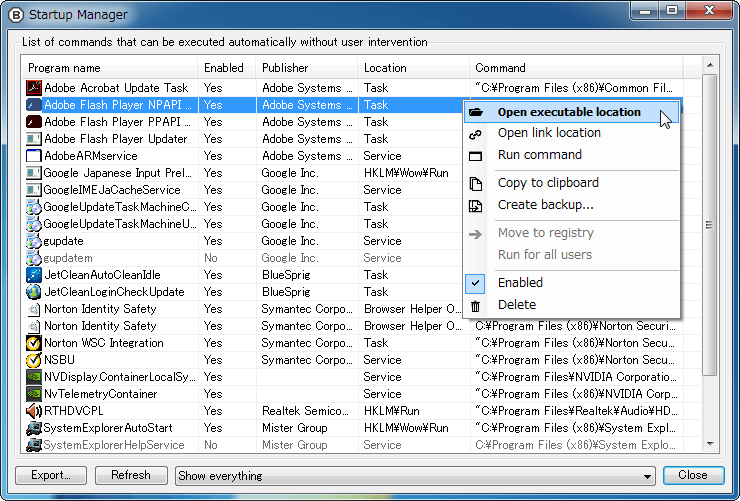Click the vertical scrollbar thumb
Image resolution: width=740 pixels, height=501 pixels.
(710, 225)
